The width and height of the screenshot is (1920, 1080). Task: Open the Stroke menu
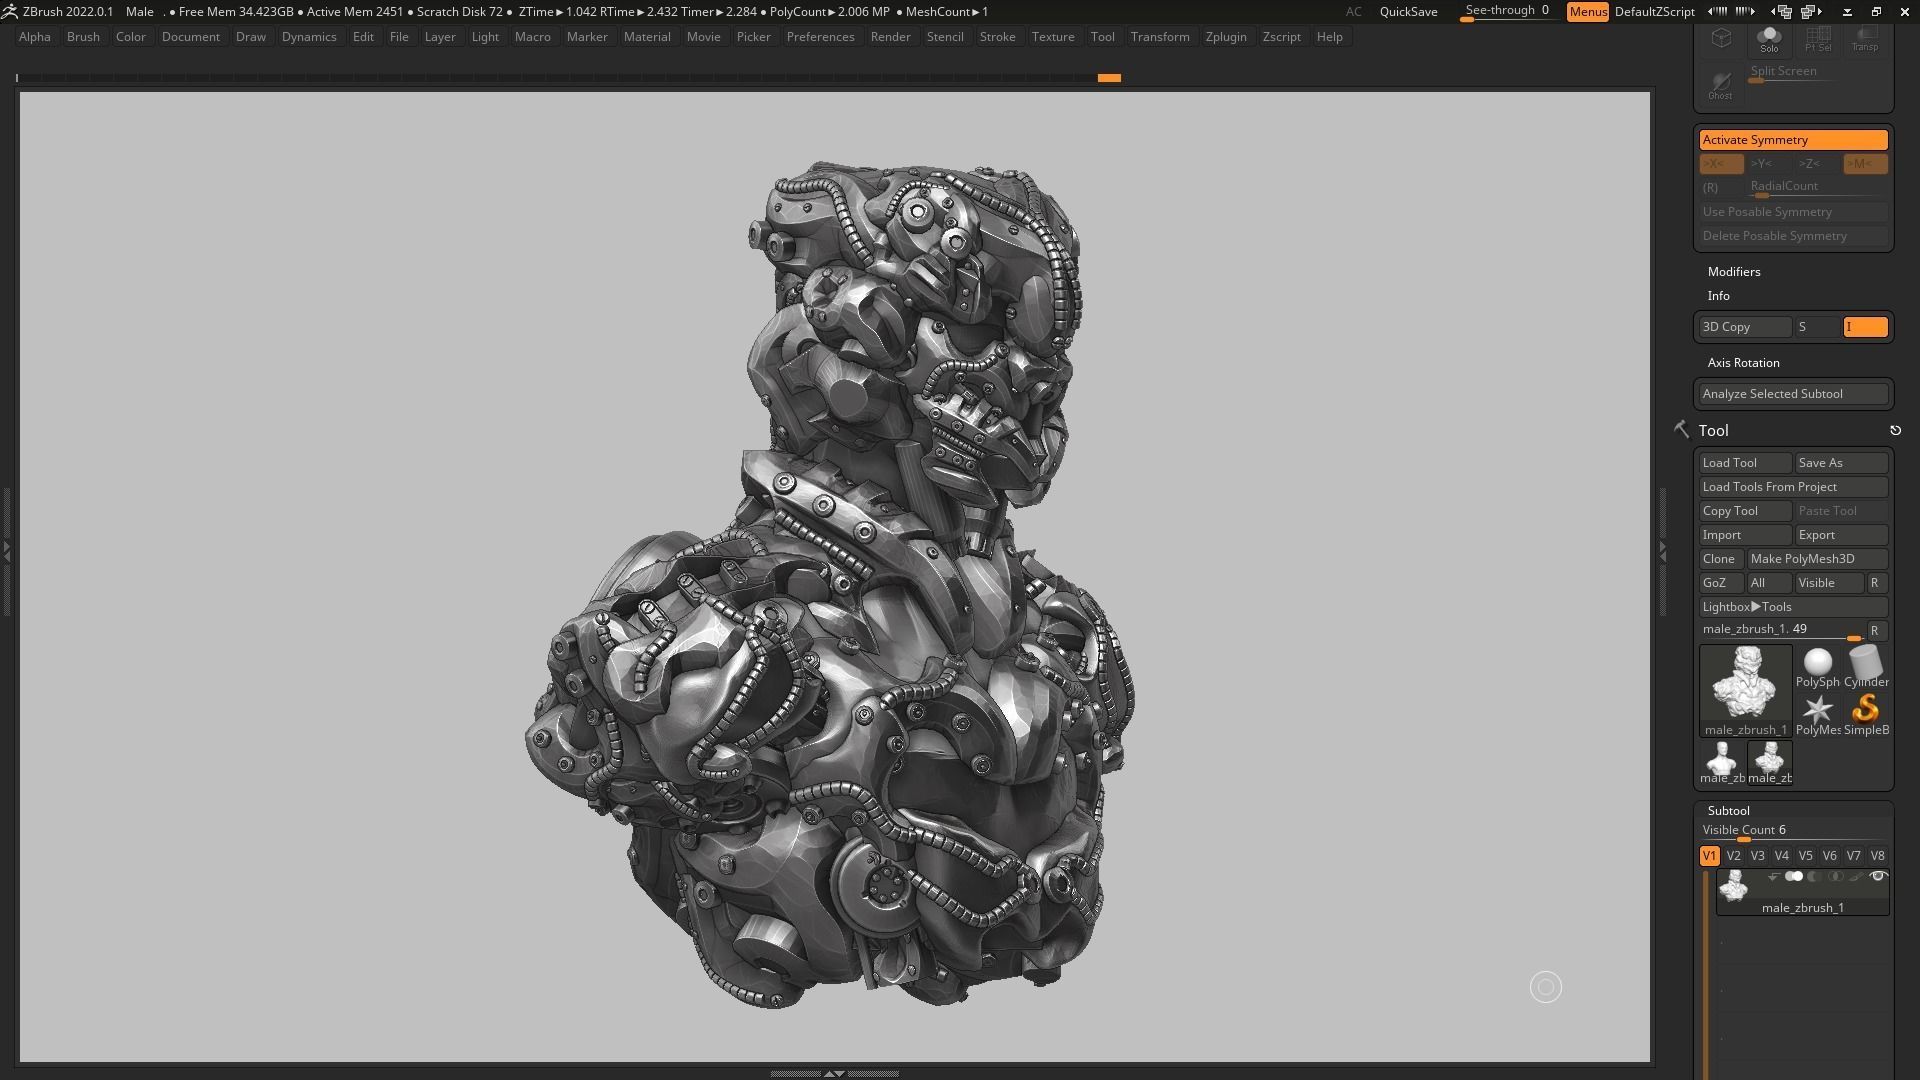(x=996, y=37)
